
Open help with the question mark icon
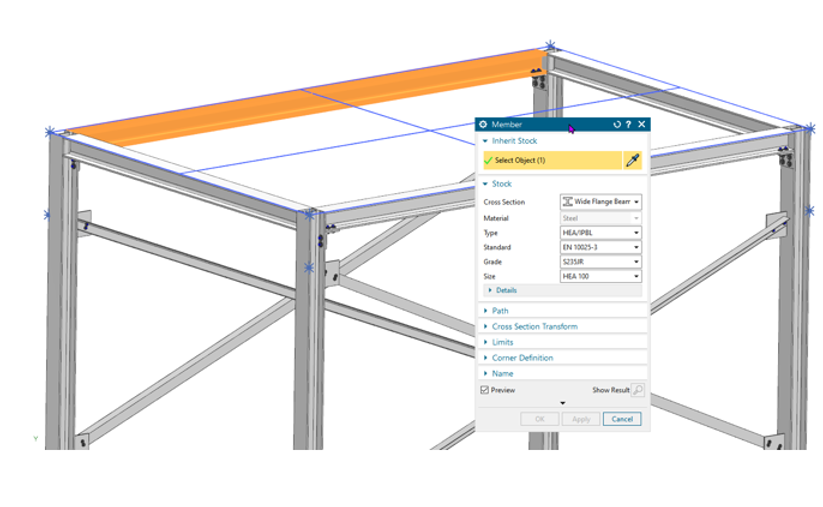pyautogui.click(x=629, y=125)
